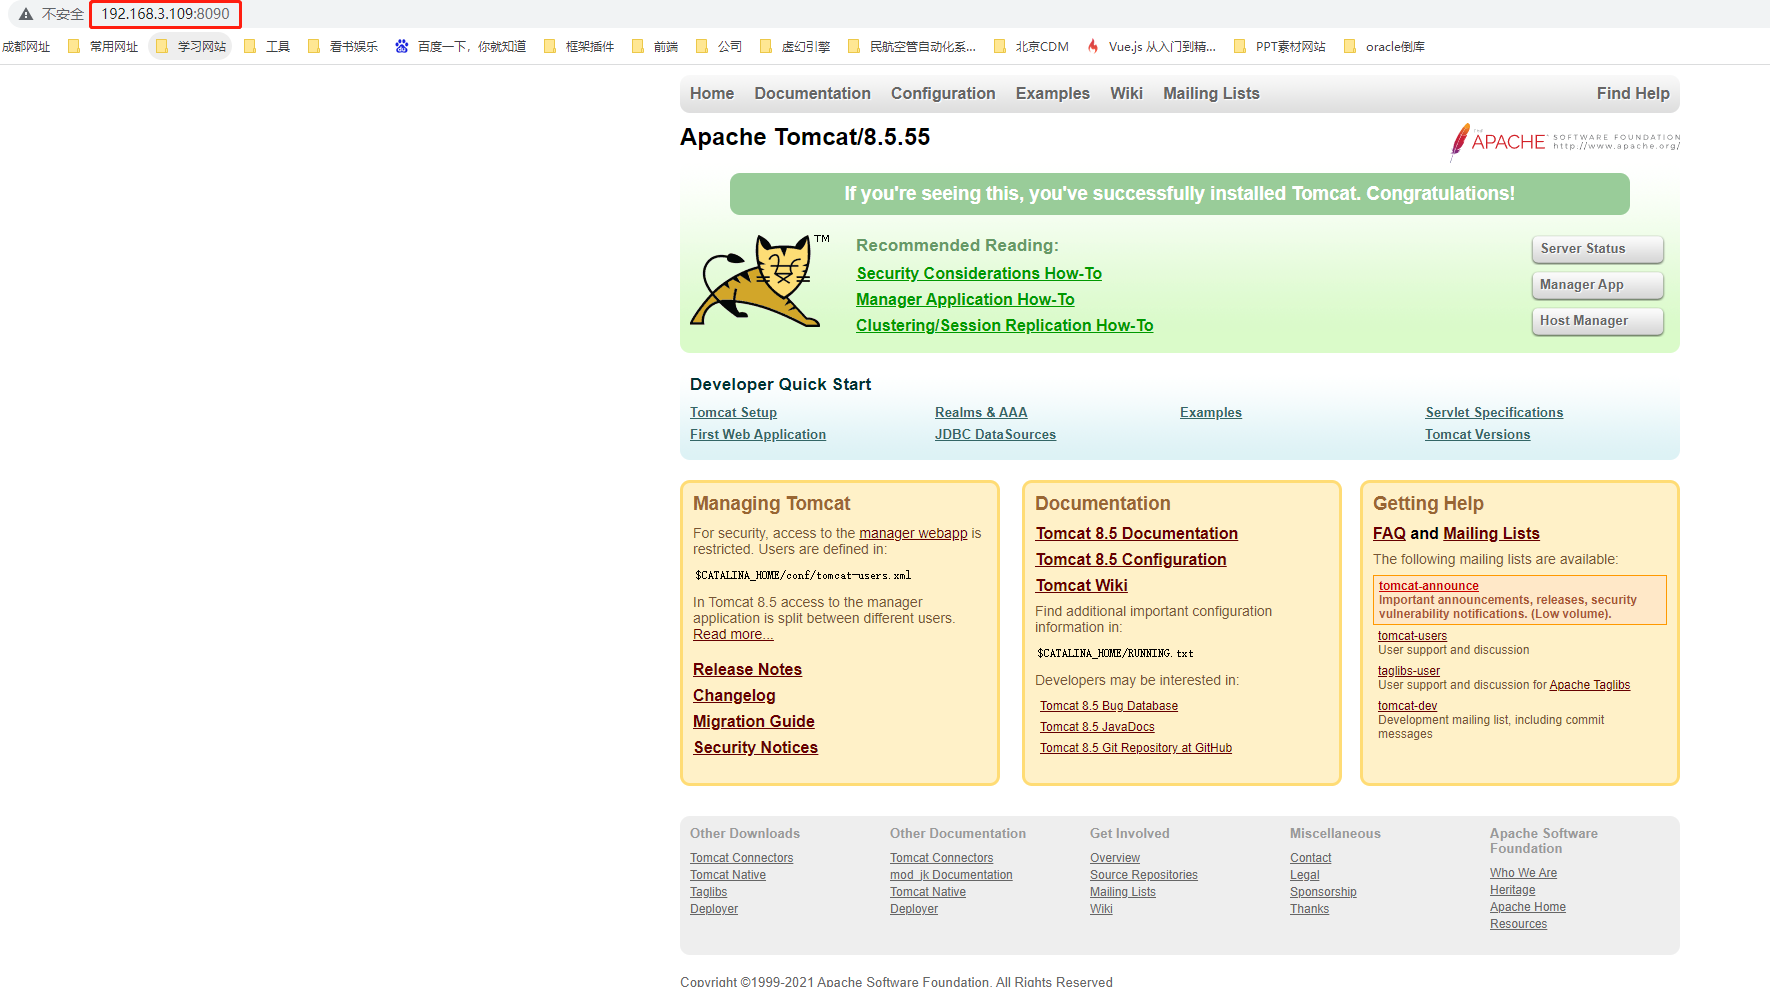Viewport: 1770px width, 987px height.
Task: Open Mailing Lists in the top navigation bar
Action: tap(1211, 93)
